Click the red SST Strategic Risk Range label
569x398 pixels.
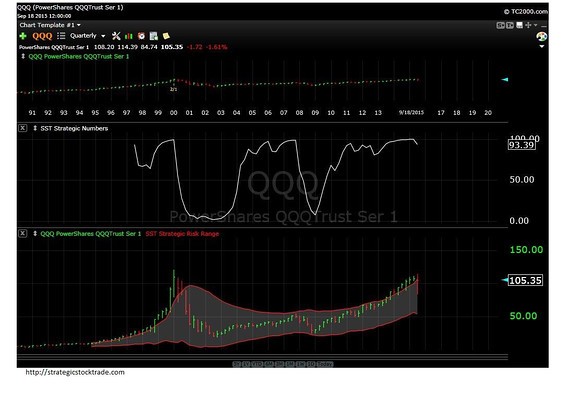182,234
